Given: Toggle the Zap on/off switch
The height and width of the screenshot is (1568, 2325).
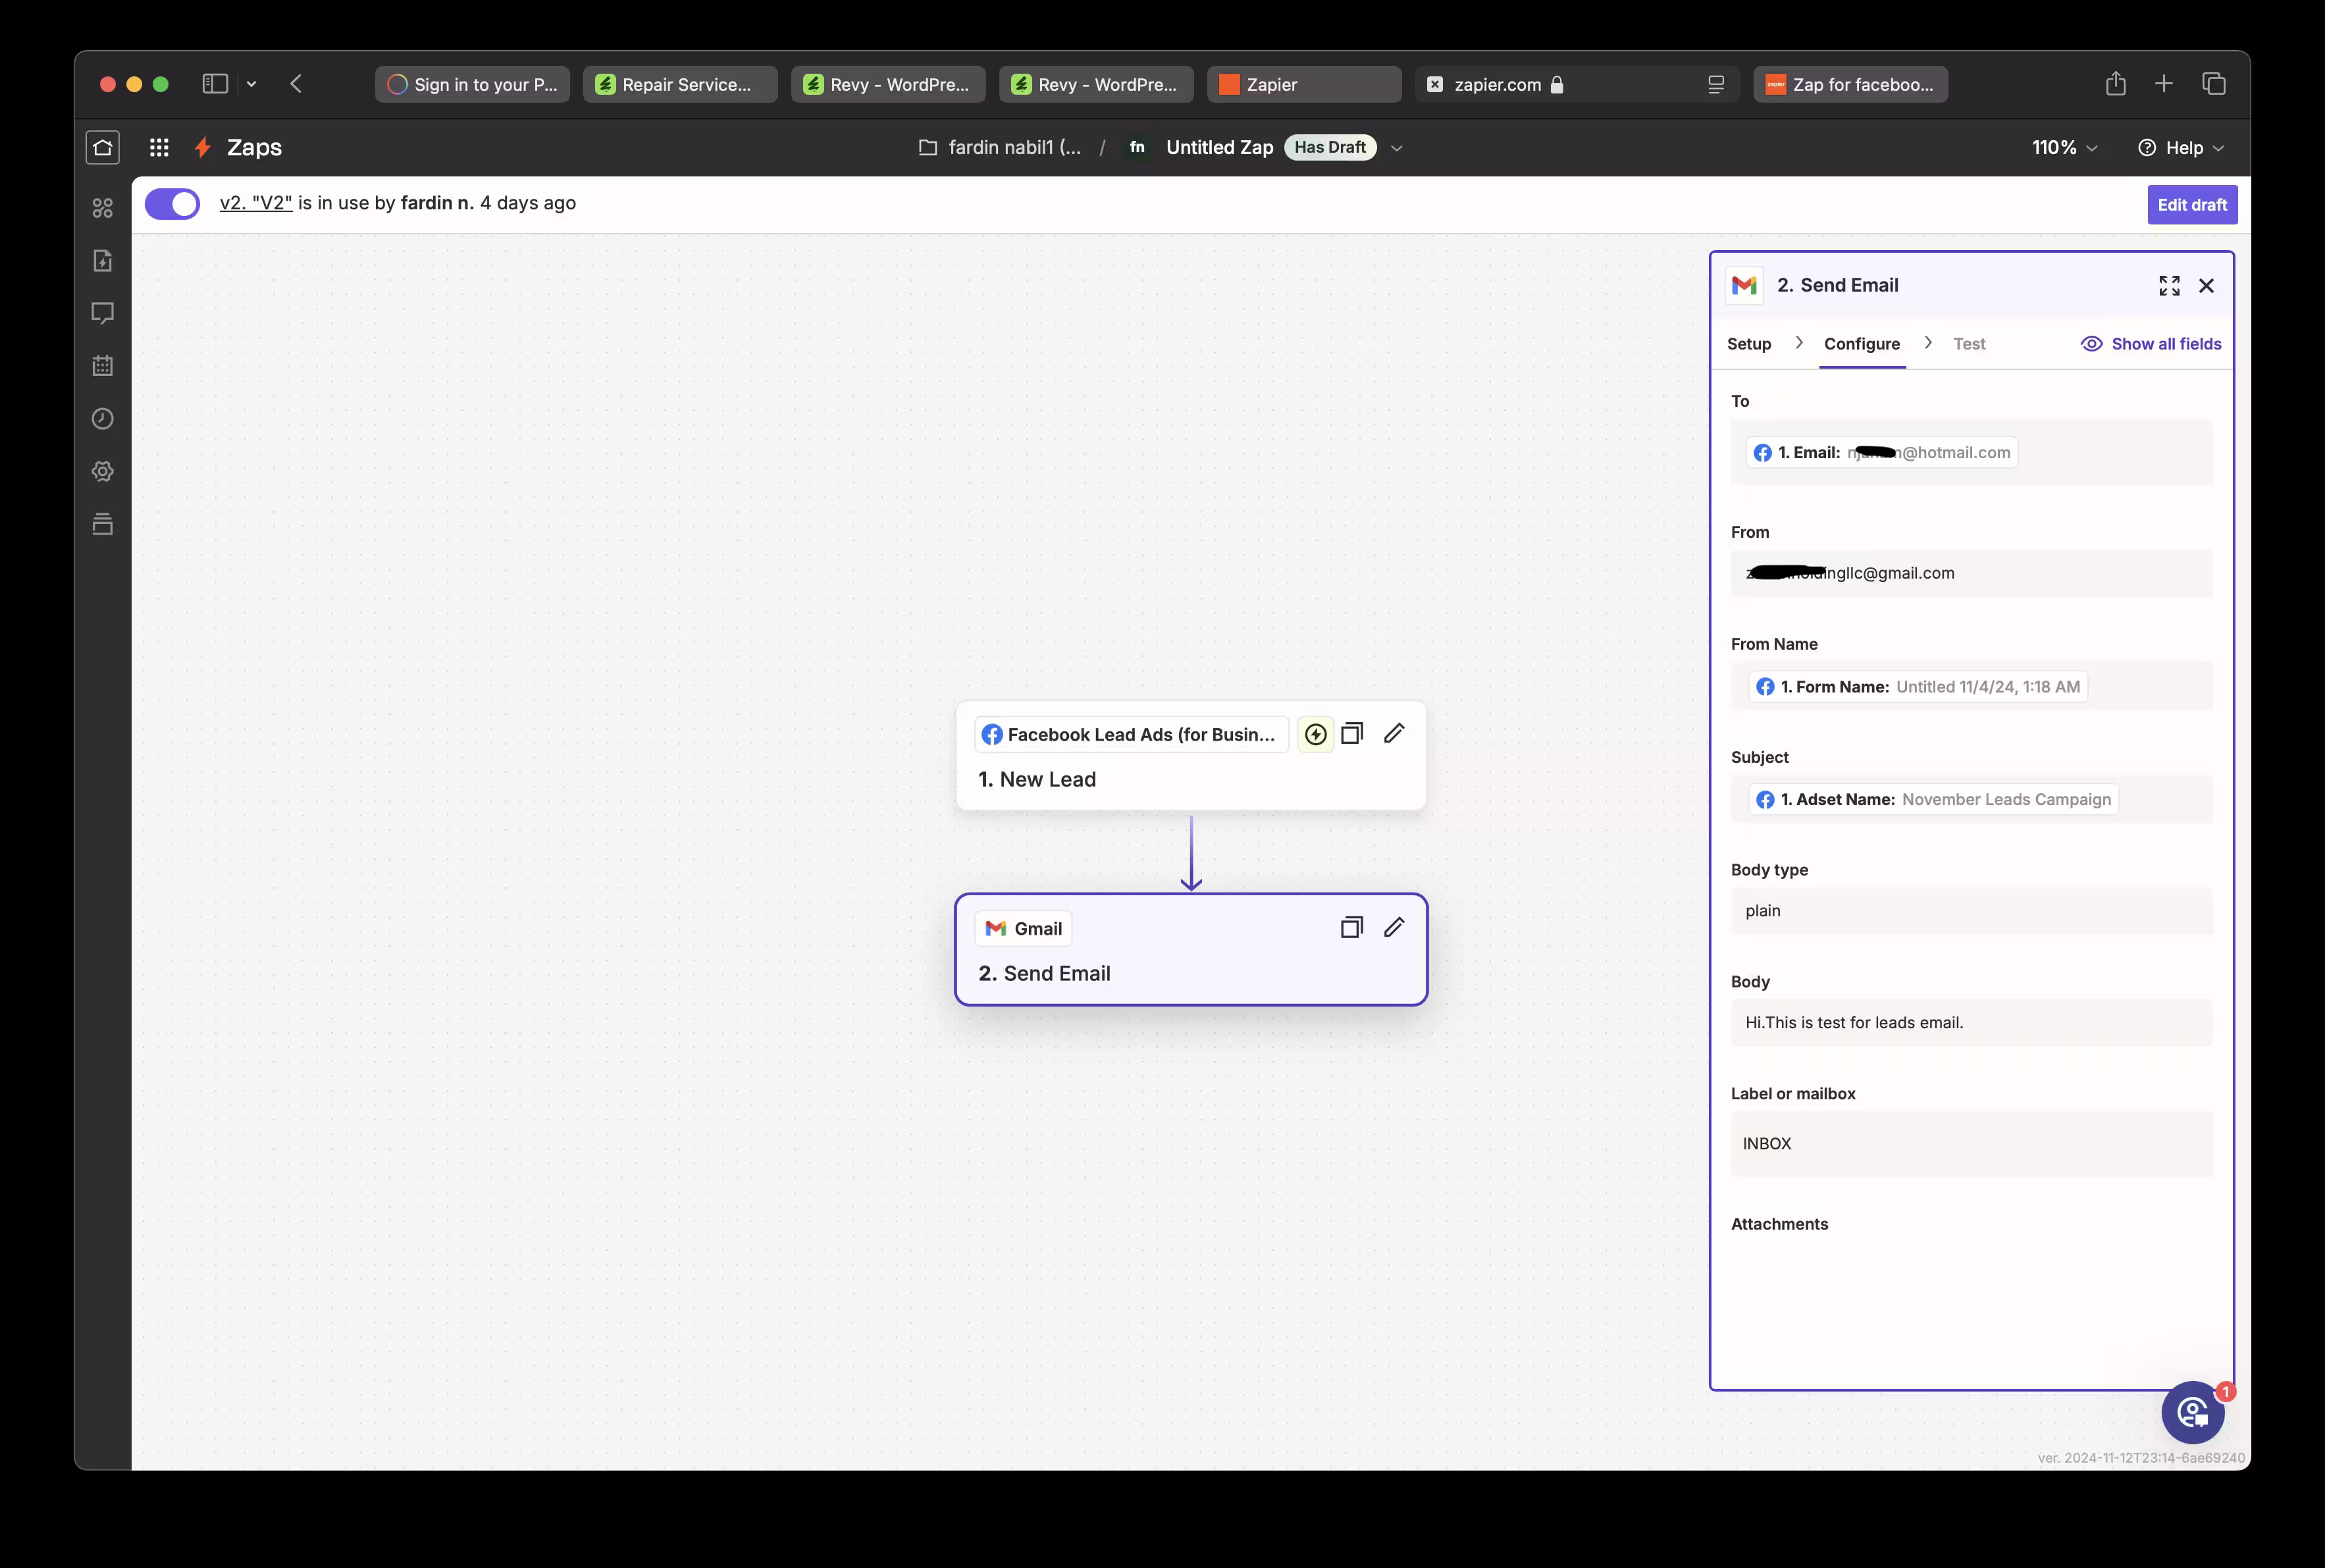Looking at the screenshot, I should (x=172, y=204).
